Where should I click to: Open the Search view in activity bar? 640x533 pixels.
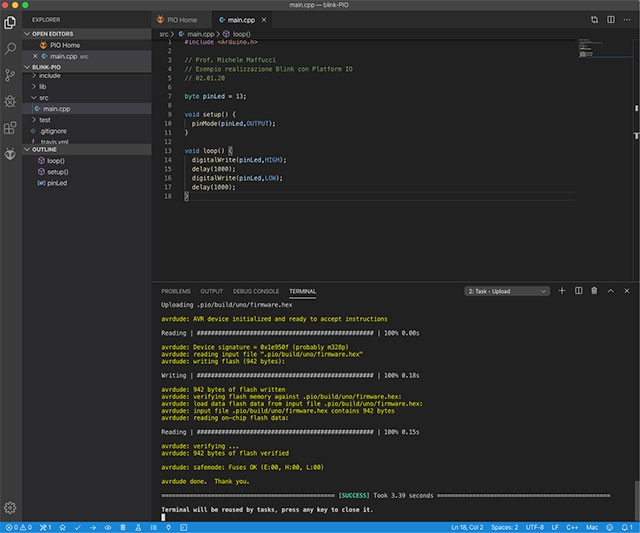click(x=10, y=47)
